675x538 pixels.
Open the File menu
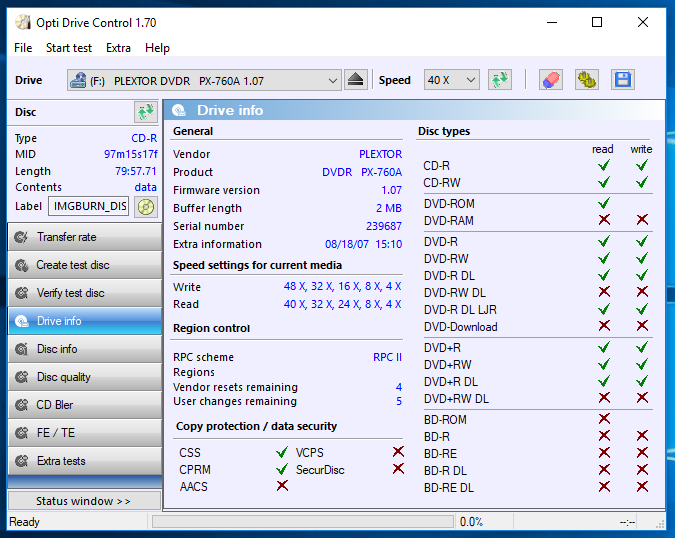(x=23, y=48)
